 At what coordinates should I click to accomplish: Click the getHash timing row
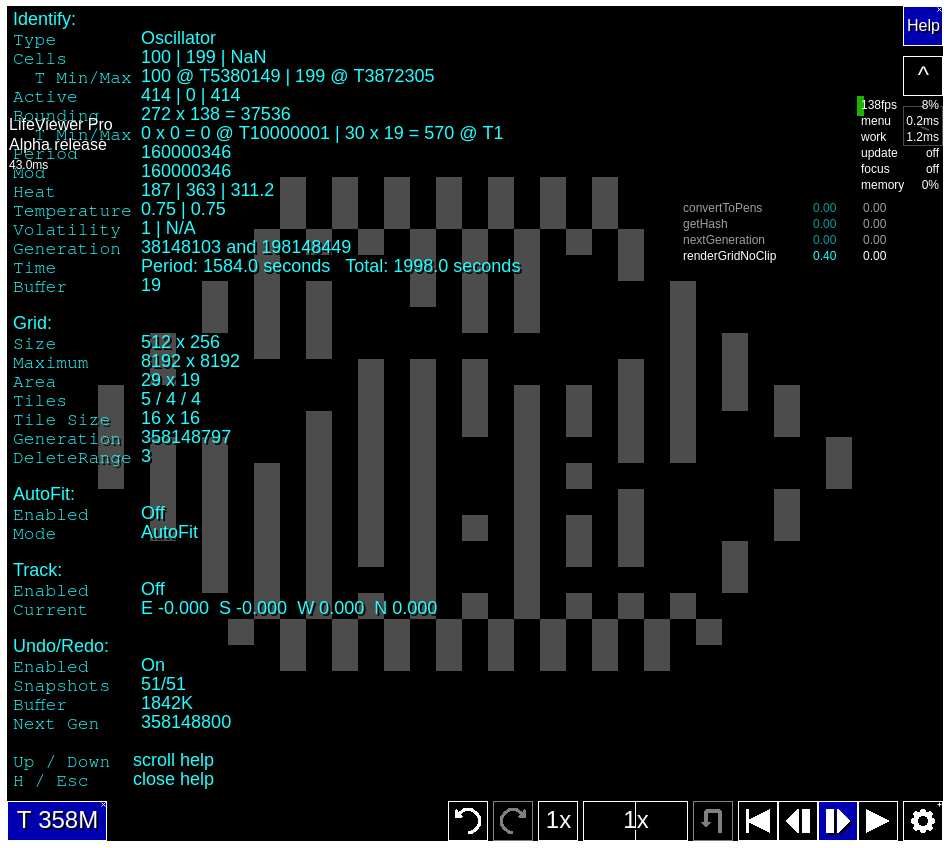(785, 224)
